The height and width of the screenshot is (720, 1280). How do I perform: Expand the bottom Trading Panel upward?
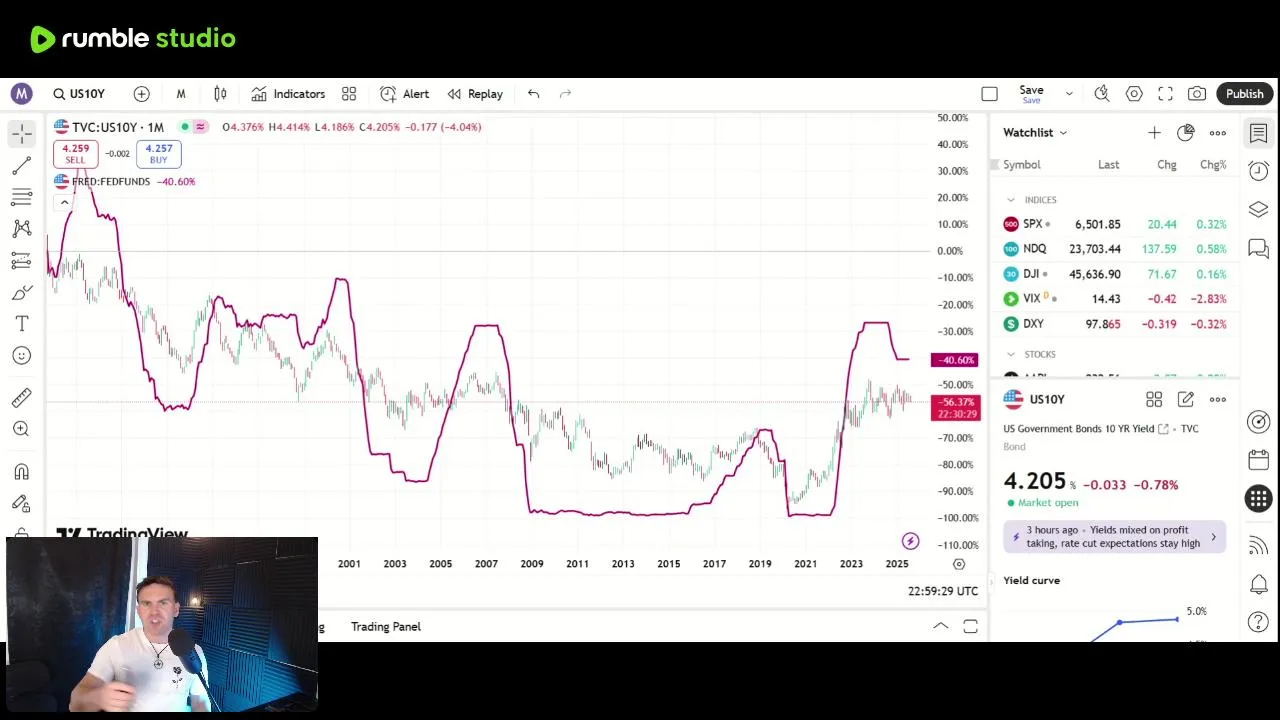point(941,626)
